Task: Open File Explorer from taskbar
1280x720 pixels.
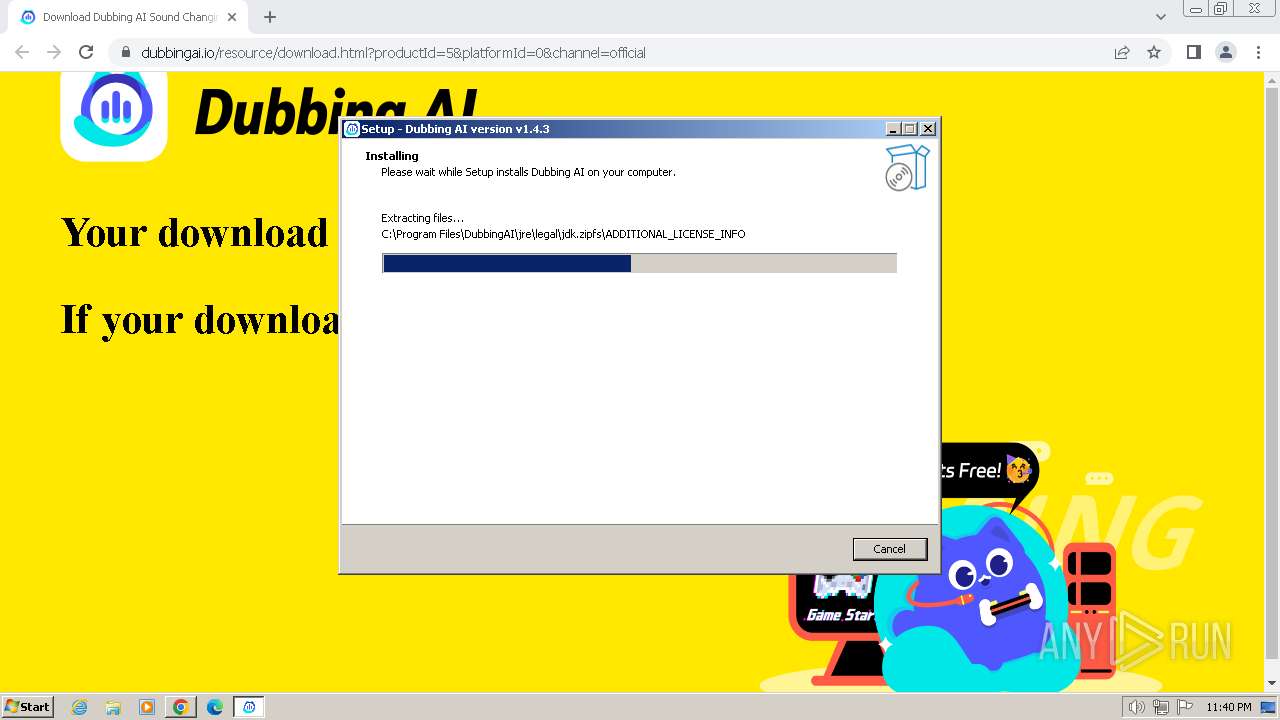Action: click(x=113, y=707)
